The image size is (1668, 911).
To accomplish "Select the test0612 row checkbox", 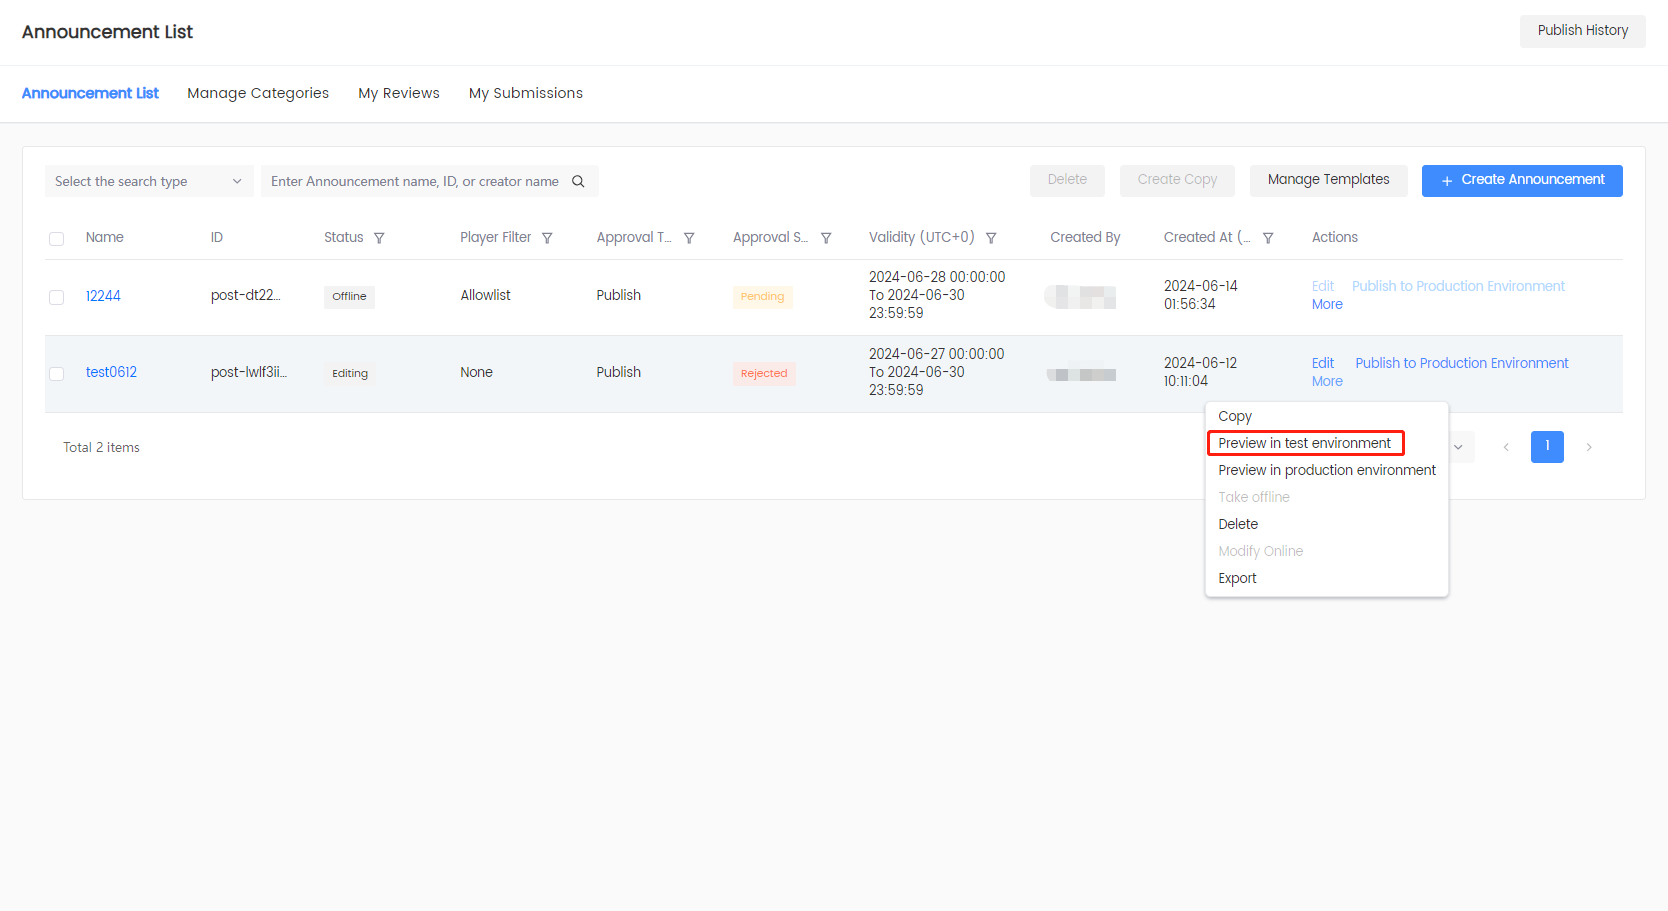I will tap(57, 373).
